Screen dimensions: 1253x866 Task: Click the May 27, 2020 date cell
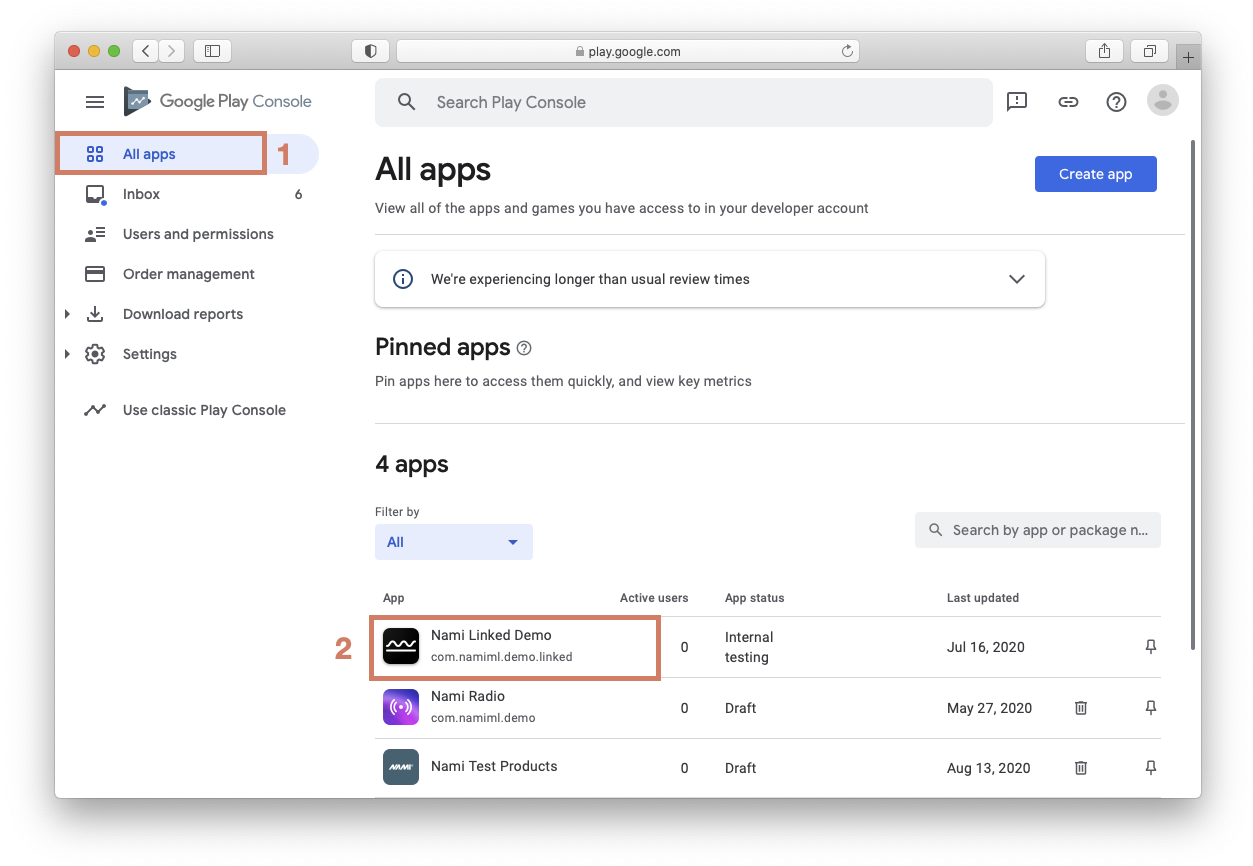click(x=989, y=708)
